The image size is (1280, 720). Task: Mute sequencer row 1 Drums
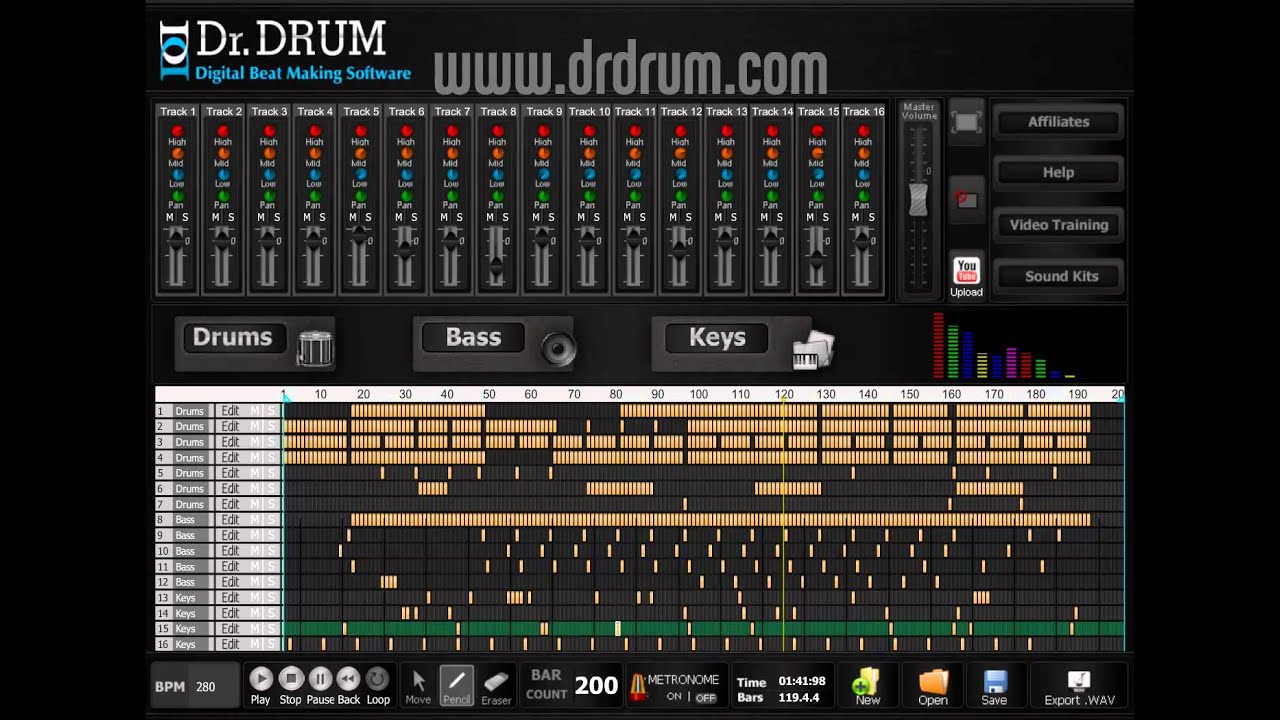[255, 411]
